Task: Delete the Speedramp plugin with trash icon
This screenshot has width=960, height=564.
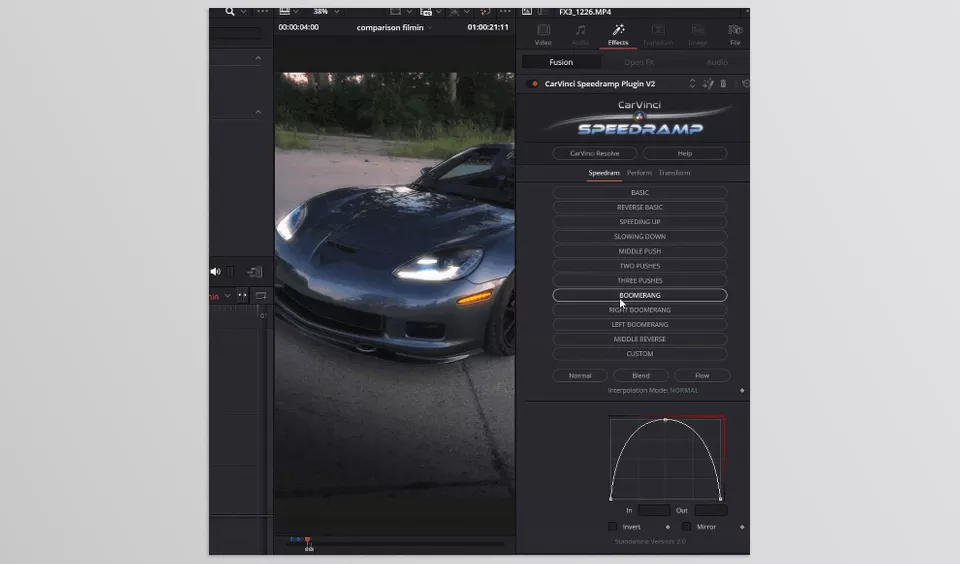Action: tap(723, 83)
